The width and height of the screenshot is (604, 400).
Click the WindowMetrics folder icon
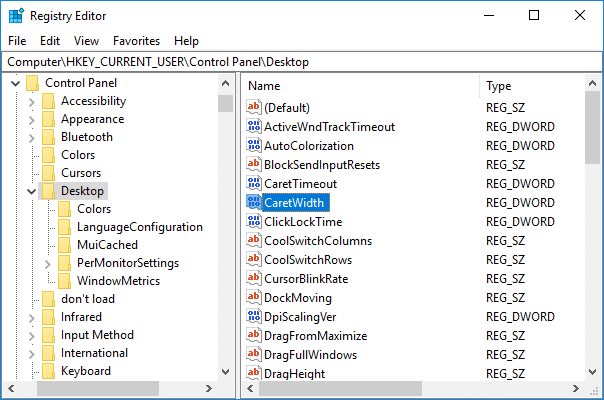pos(65,281)
